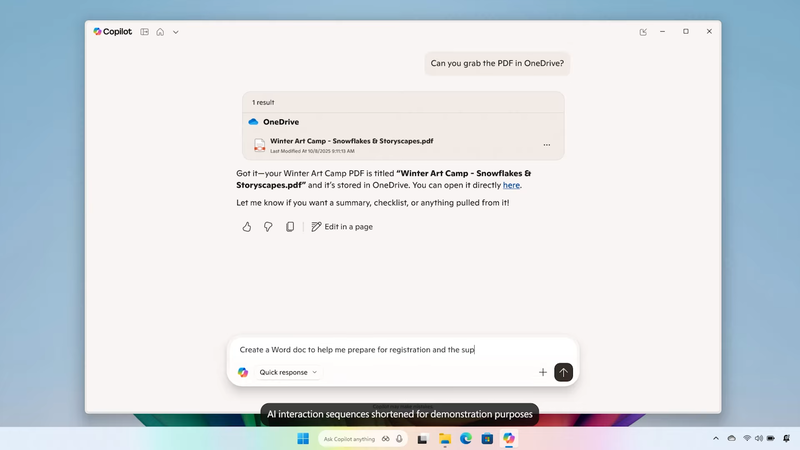This screenshot has width=800, height=450.
Task: Go to Copilot home icon
Action: tap(160, 32)
